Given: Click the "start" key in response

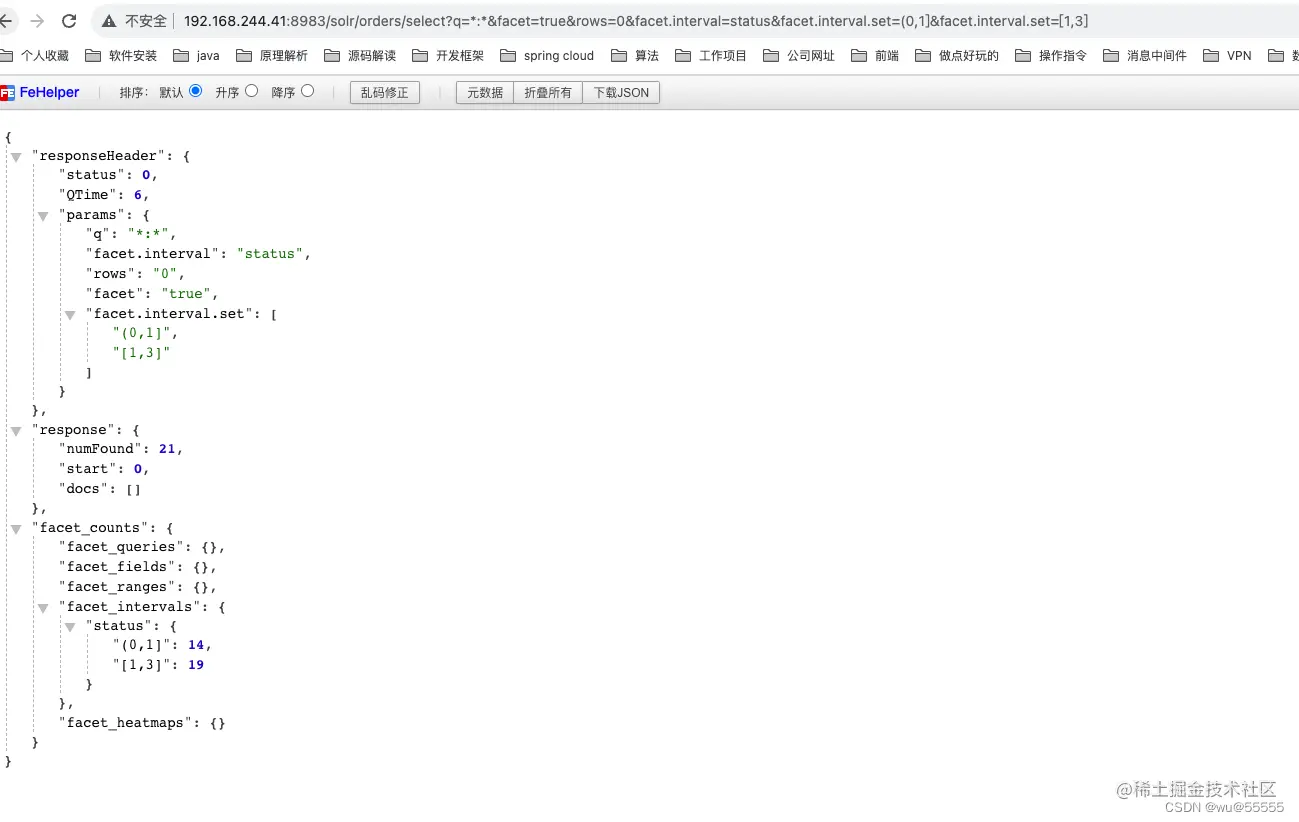Looking at the screenshot, I should [x=88, y=469].
